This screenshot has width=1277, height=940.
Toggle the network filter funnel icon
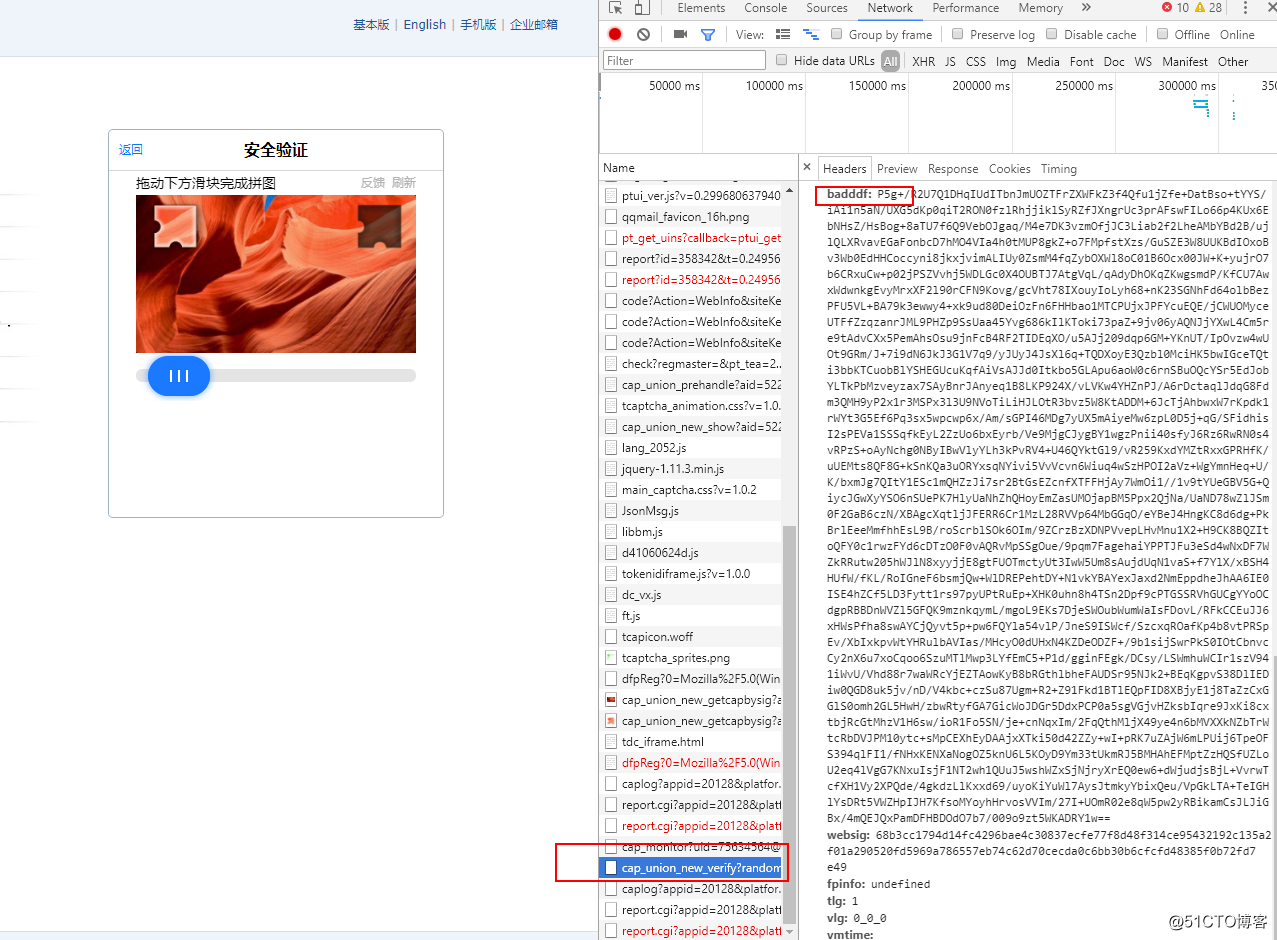(x=708, y=34)
